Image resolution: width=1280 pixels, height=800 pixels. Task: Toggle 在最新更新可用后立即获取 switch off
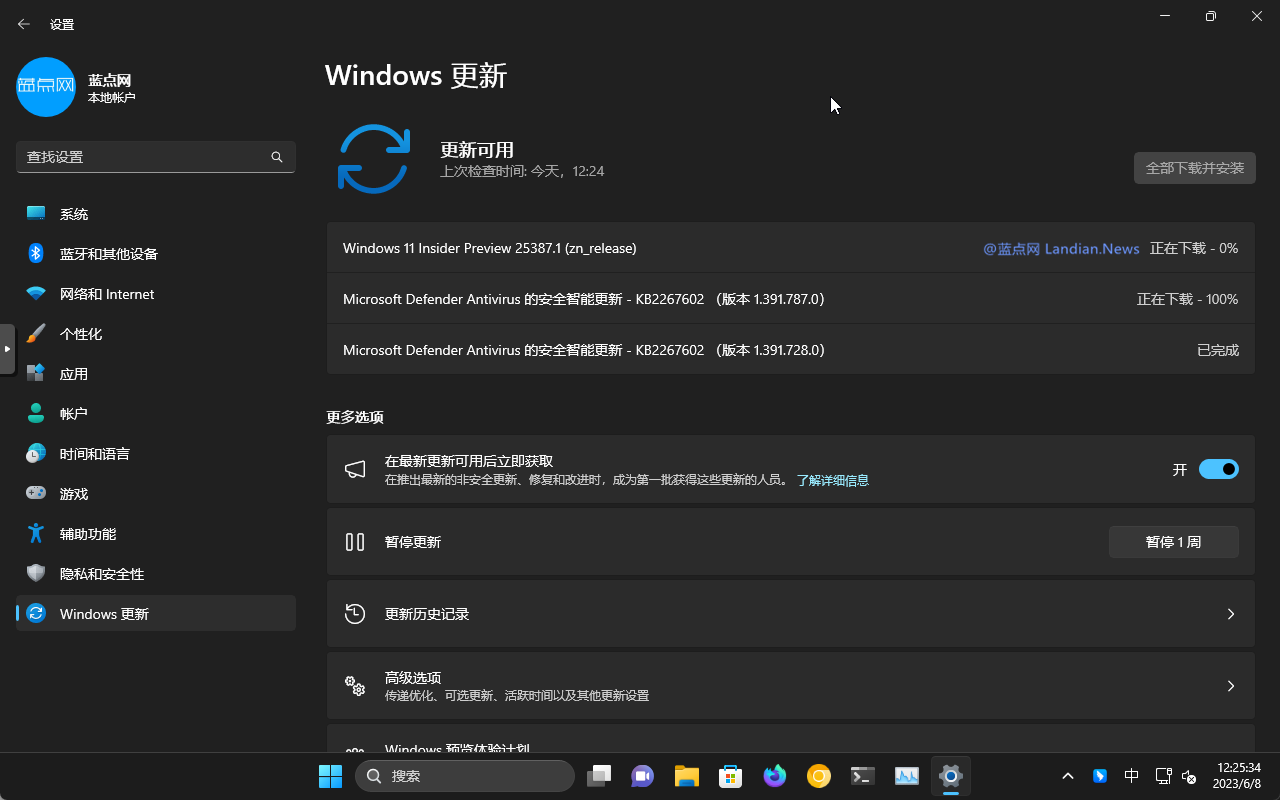[x=1219, y=469]
